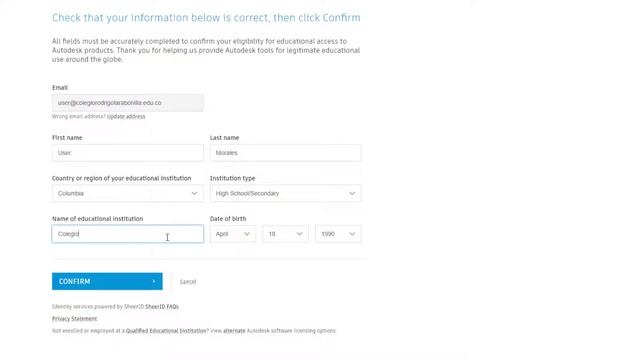
Task: Open the birth year dropdown showing 1990
Action: pos(338,234)
